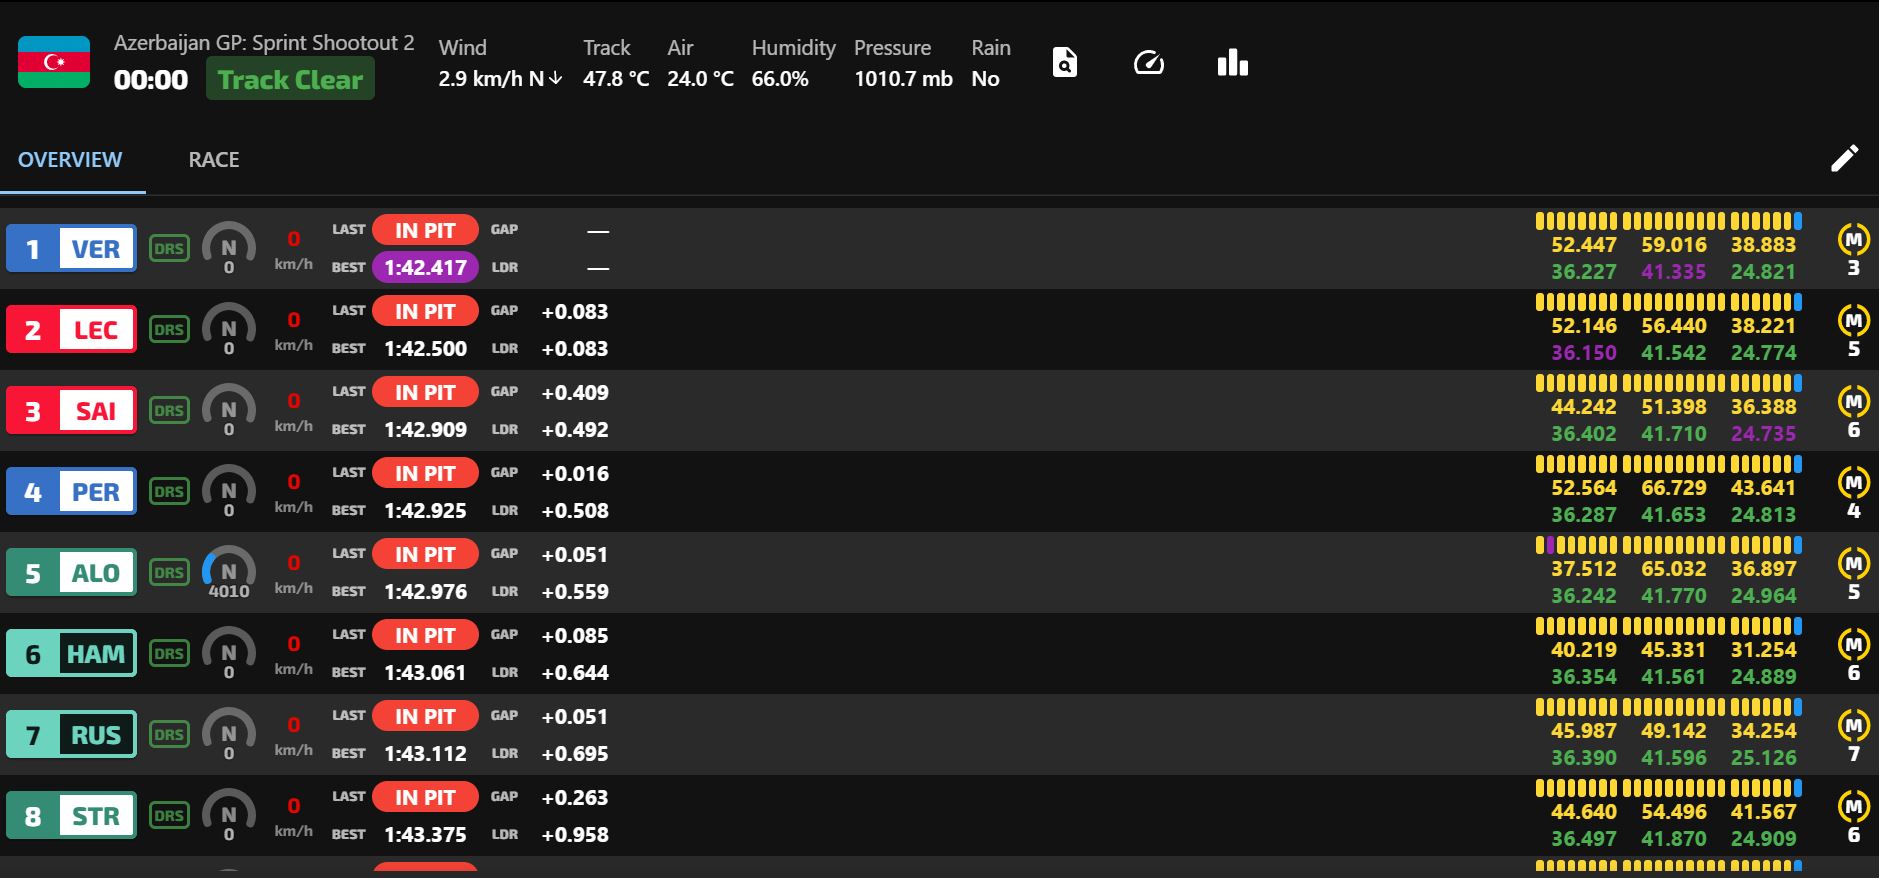
Task: Click ALO's DRS indicator
Action: (169, 572)
